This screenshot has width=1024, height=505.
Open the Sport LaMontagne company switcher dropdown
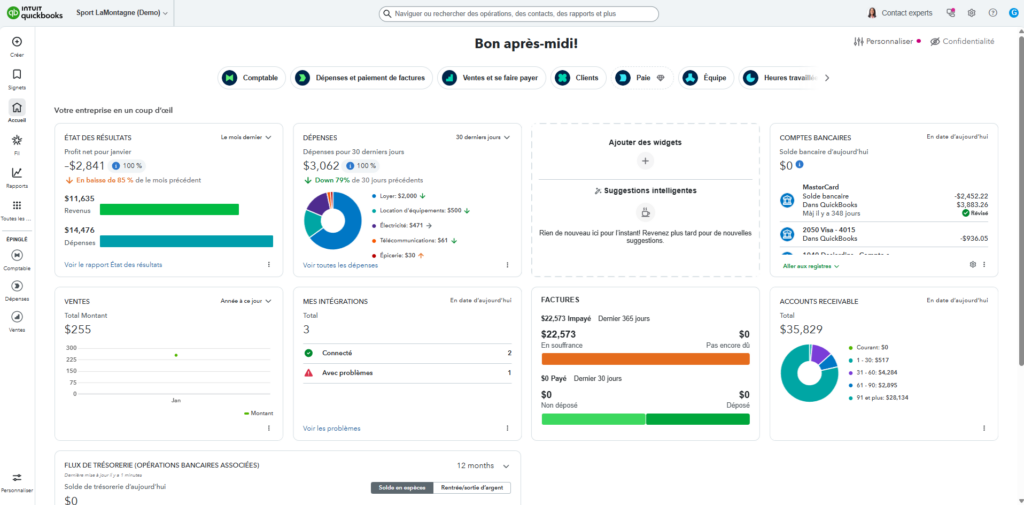point(122,13)
